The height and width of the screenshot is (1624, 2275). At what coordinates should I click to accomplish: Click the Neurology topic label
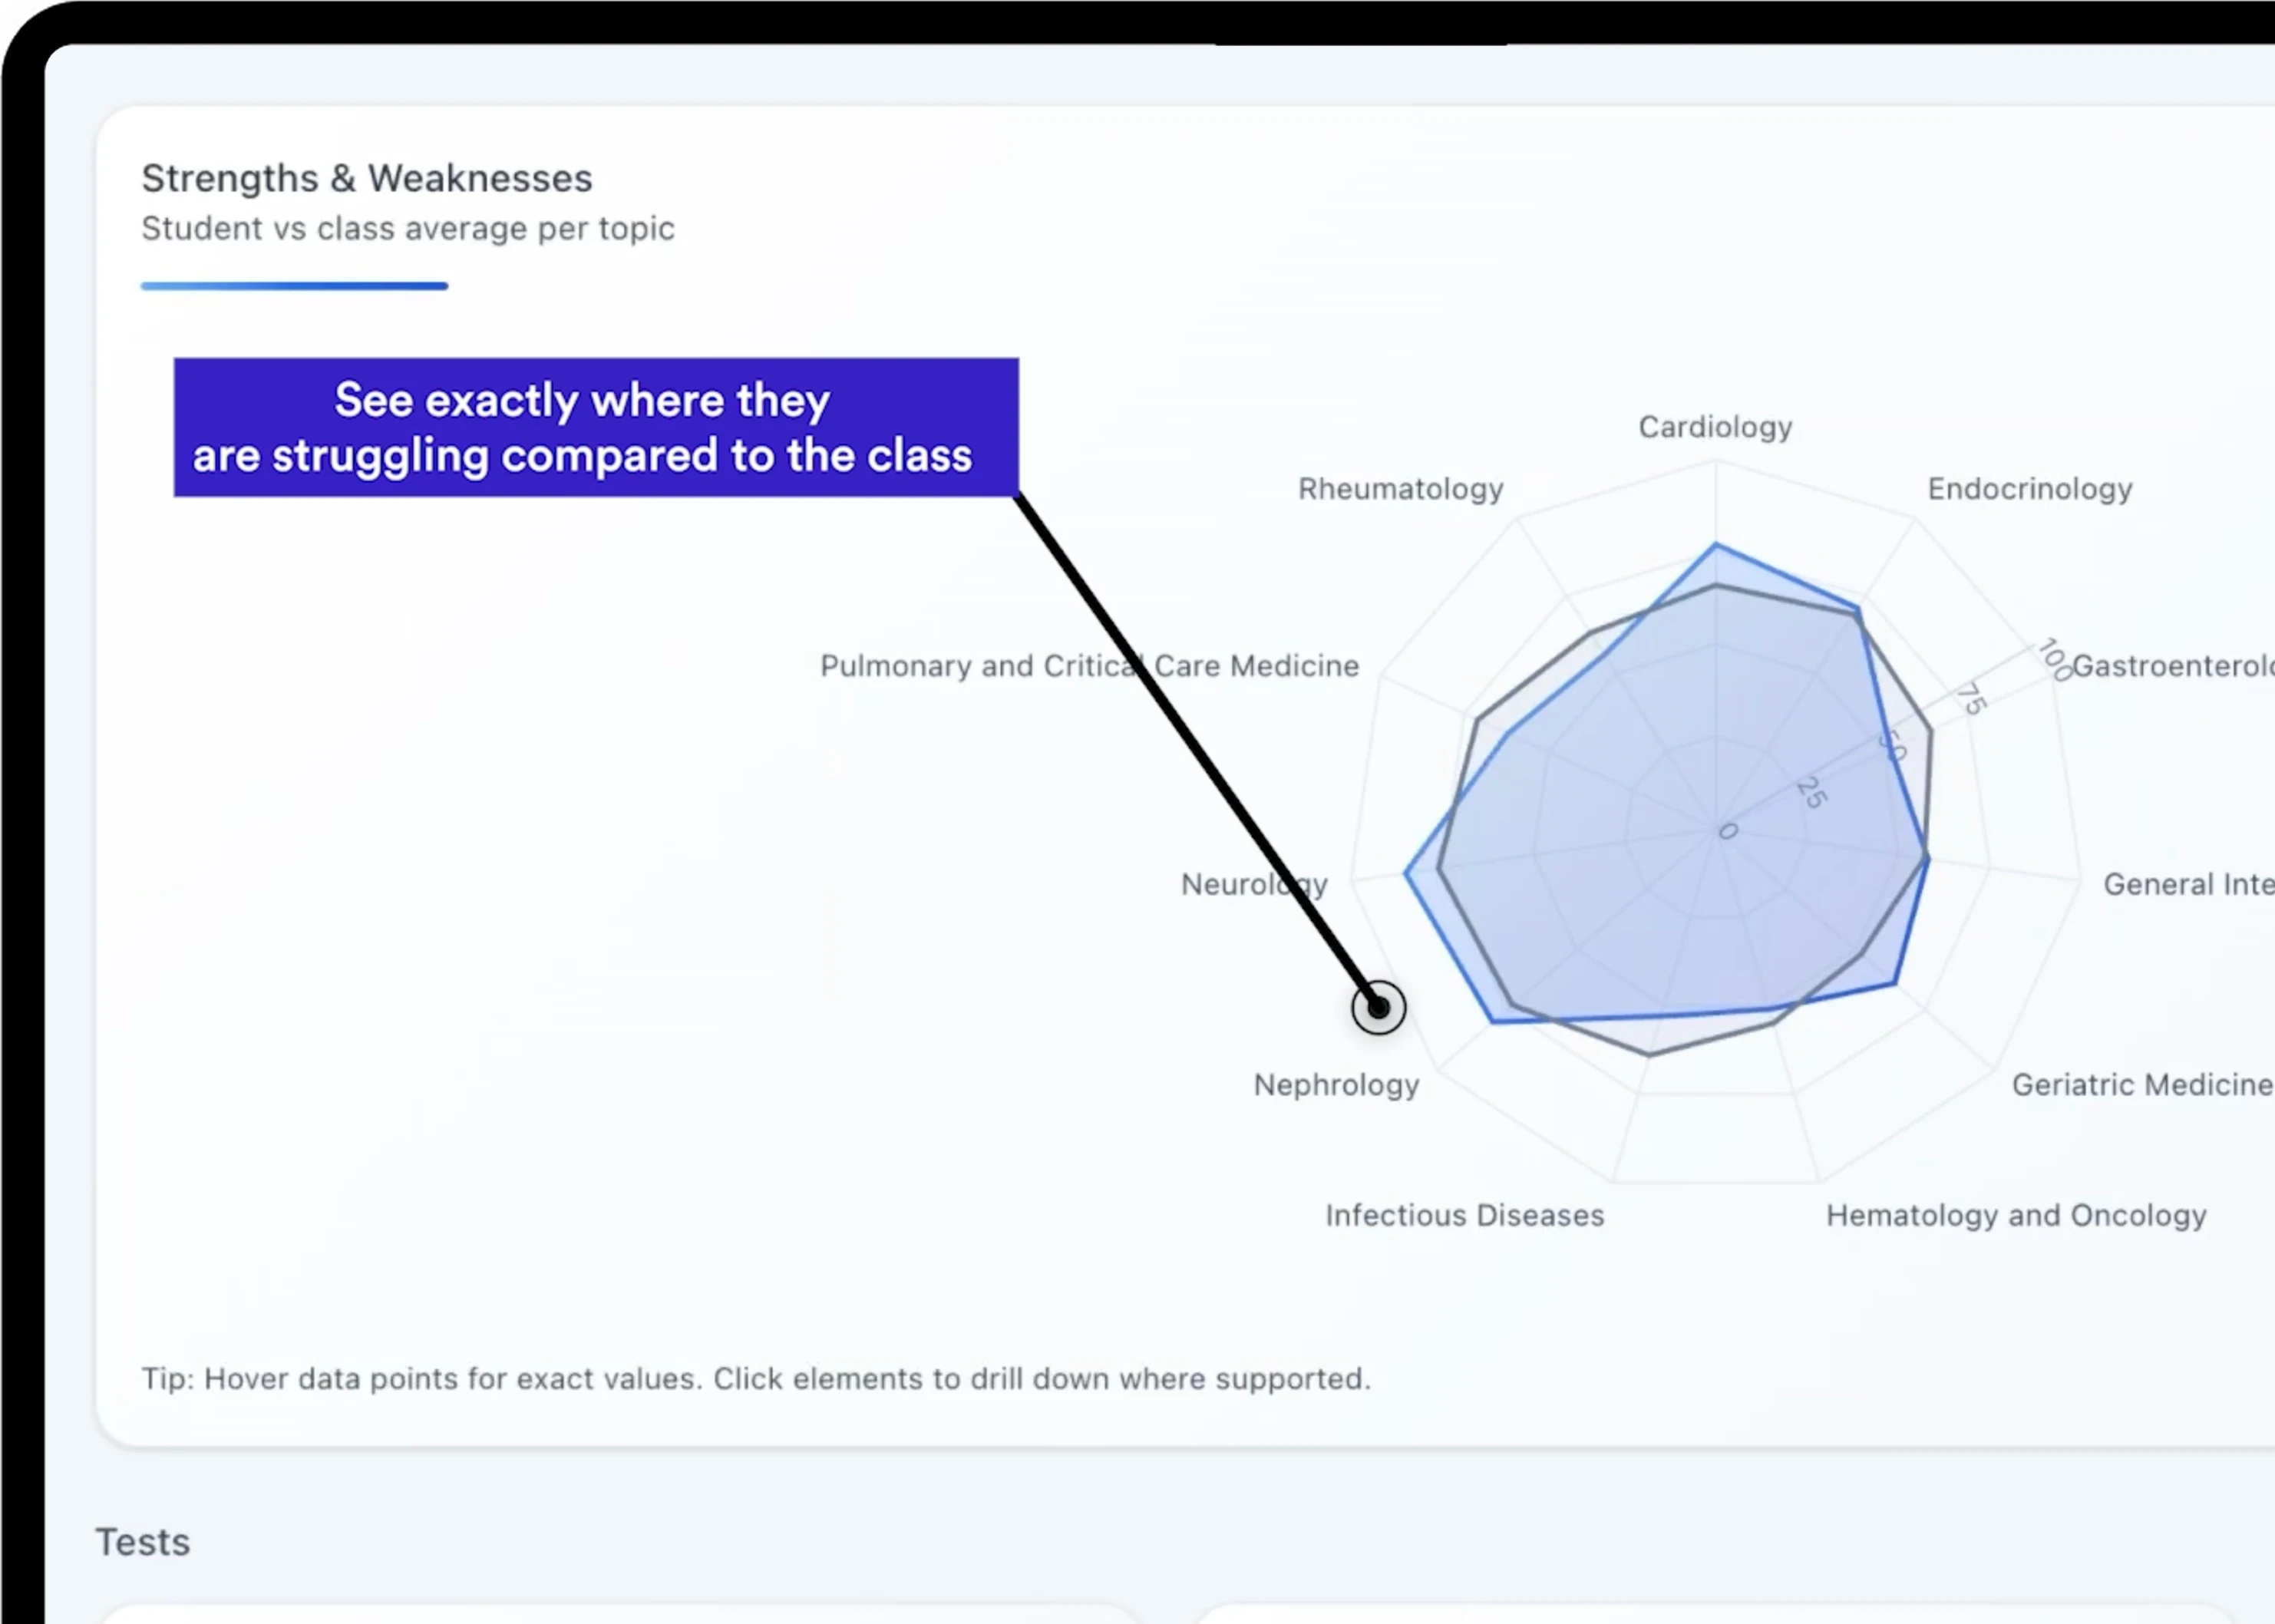click(x=1253, y=884)
